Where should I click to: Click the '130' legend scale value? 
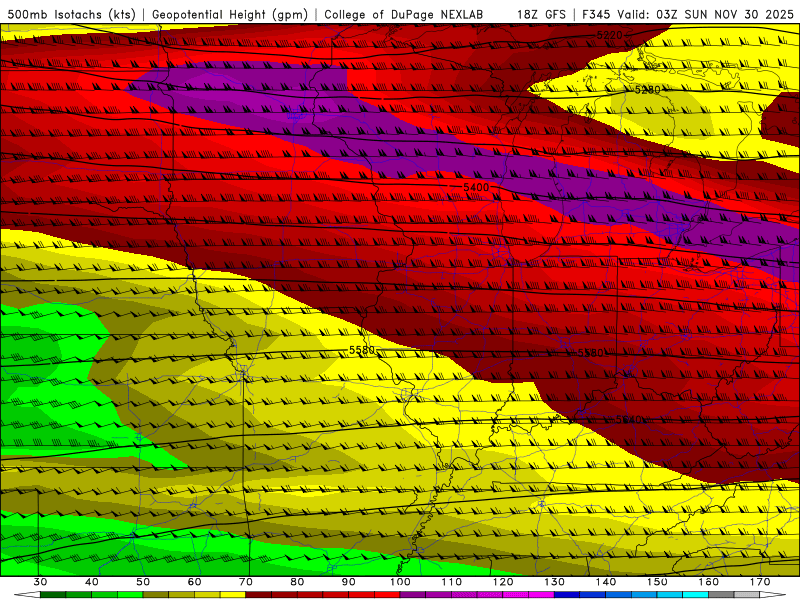(554, 582)
